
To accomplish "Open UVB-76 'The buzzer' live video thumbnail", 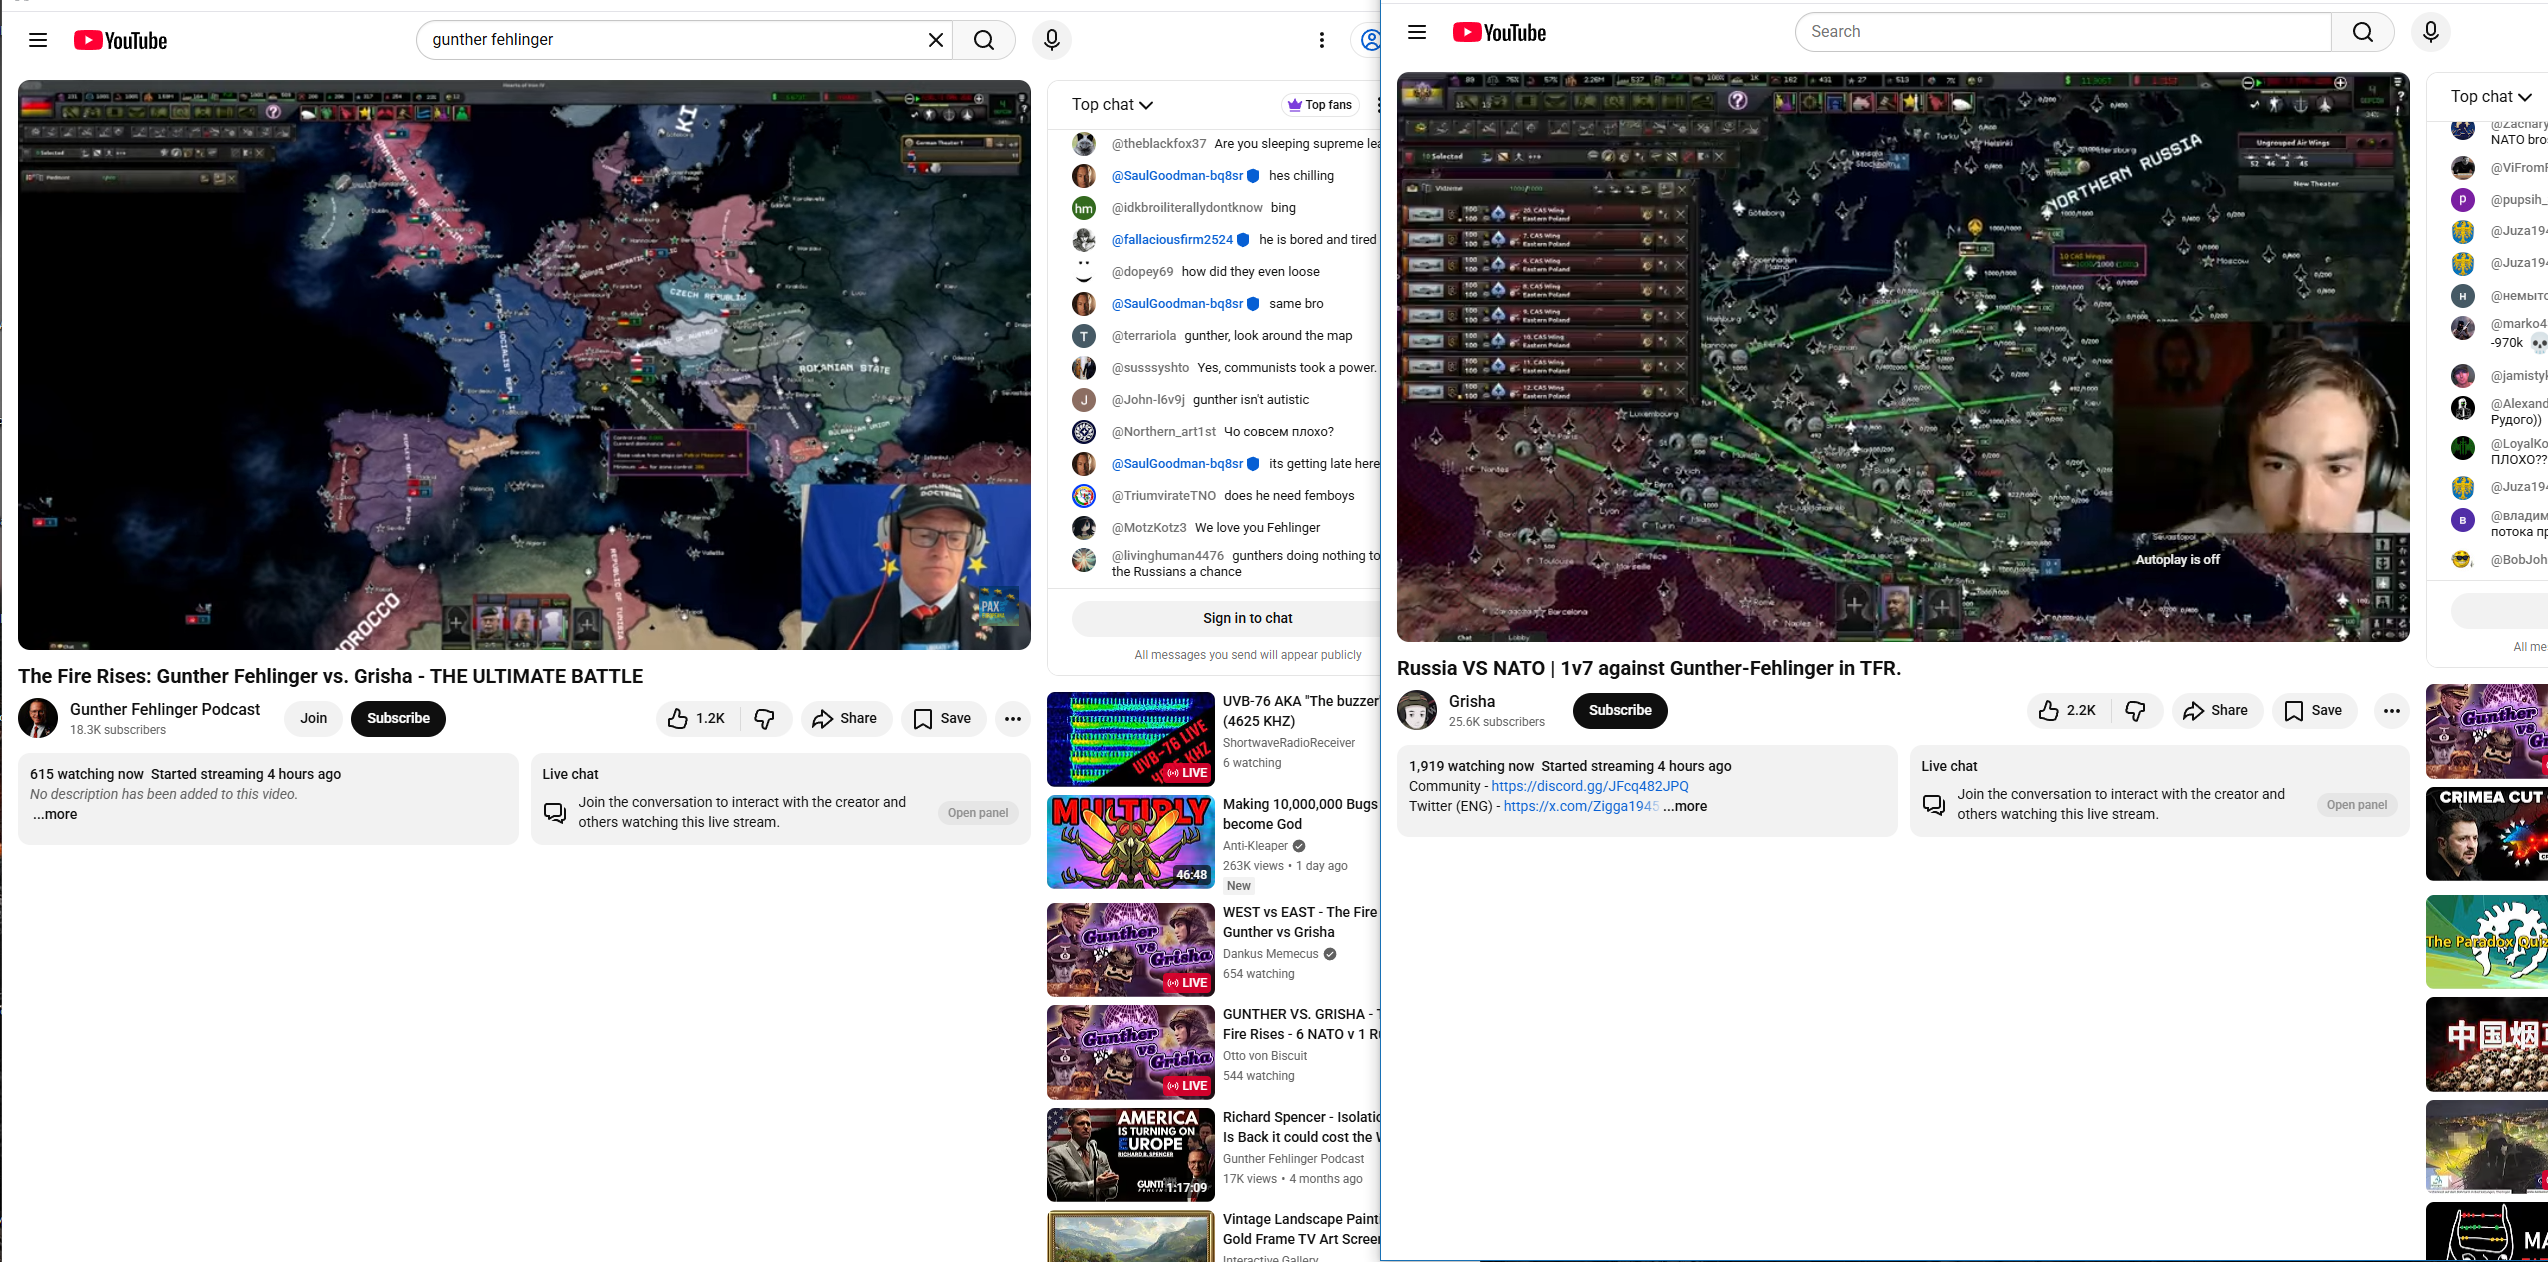I will 1130,739.
